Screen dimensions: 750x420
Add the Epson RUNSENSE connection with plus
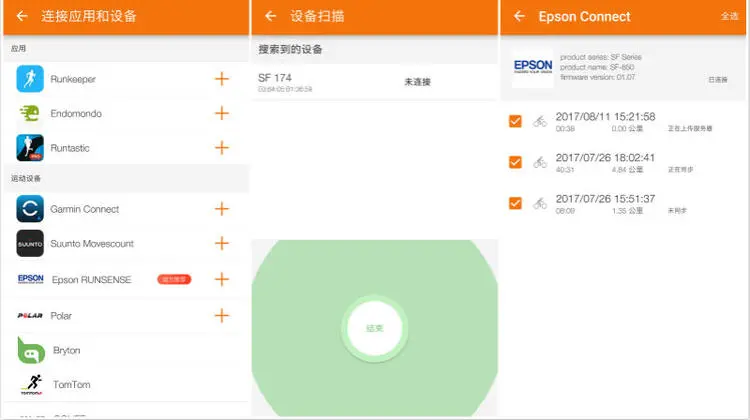221,279
